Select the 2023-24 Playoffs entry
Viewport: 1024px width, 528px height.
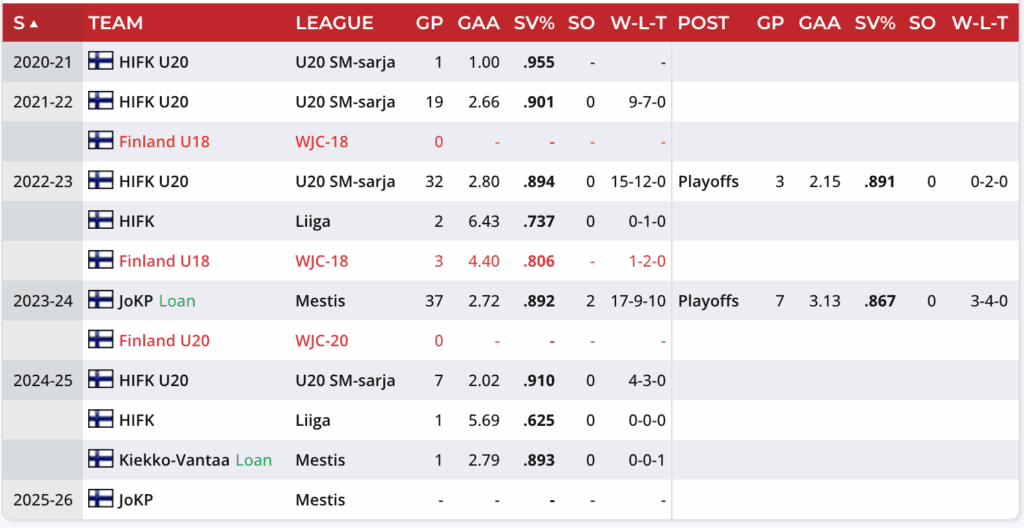coord(708,300)
